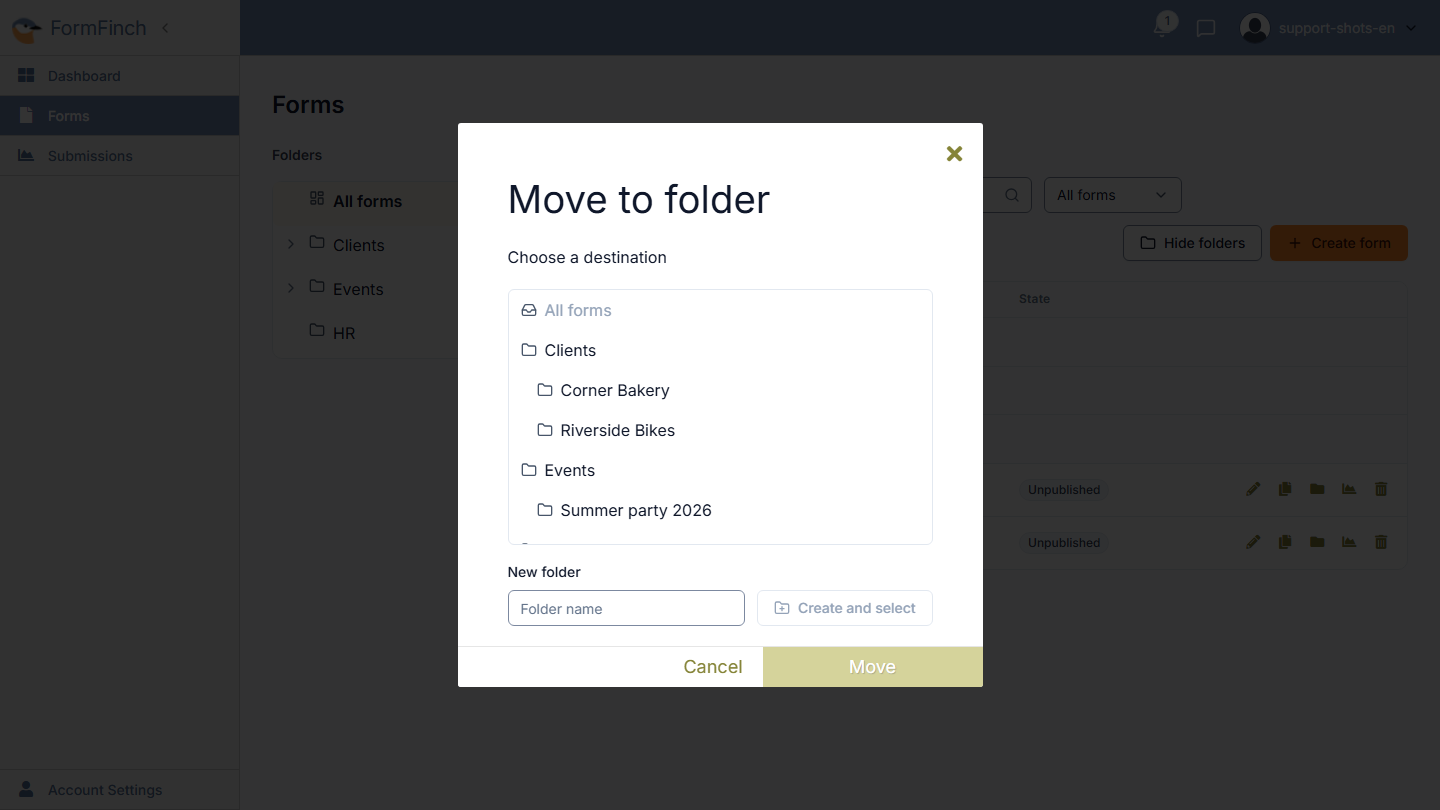The width and height of the screenshot is (1440, 810).
Task: Select All forms destination in the dialog
Action: click(720, 310)
